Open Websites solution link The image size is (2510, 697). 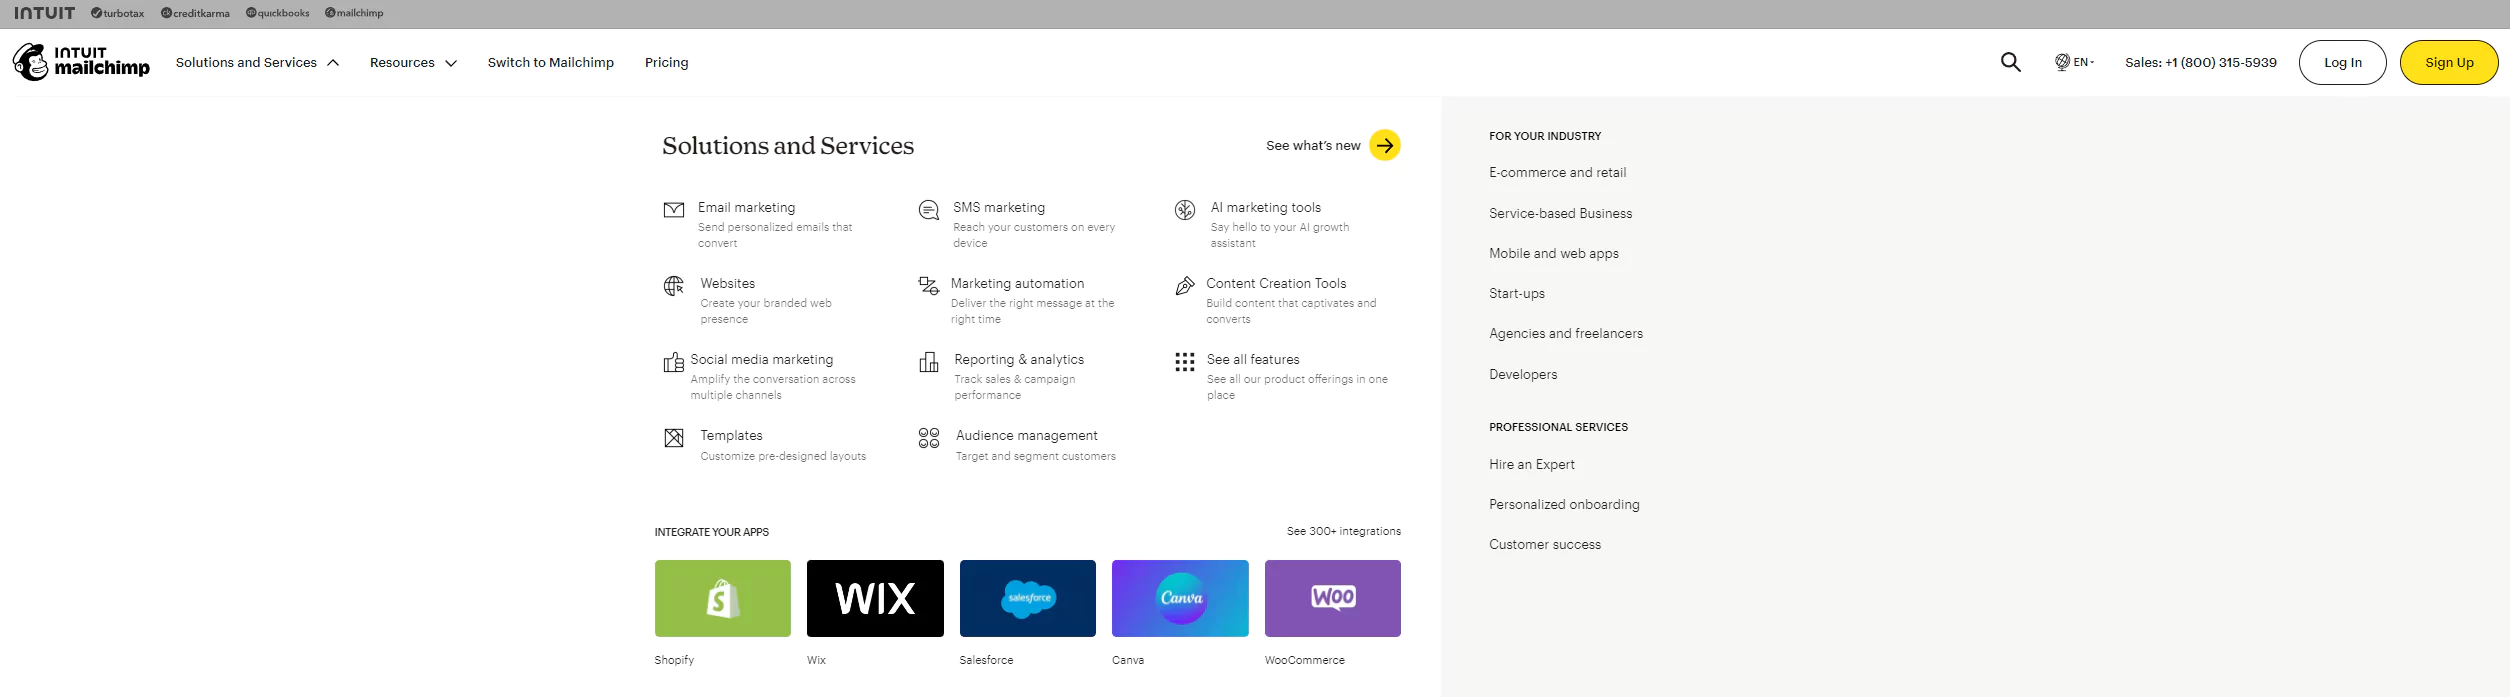click(728, 283)
